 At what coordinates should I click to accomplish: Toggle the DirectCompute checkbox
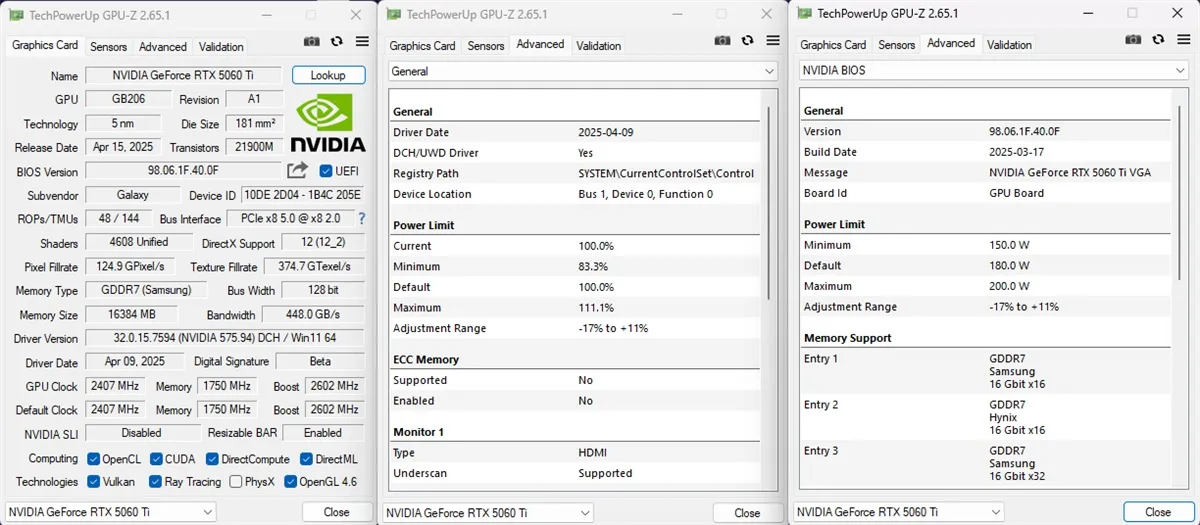pos(212,459)
